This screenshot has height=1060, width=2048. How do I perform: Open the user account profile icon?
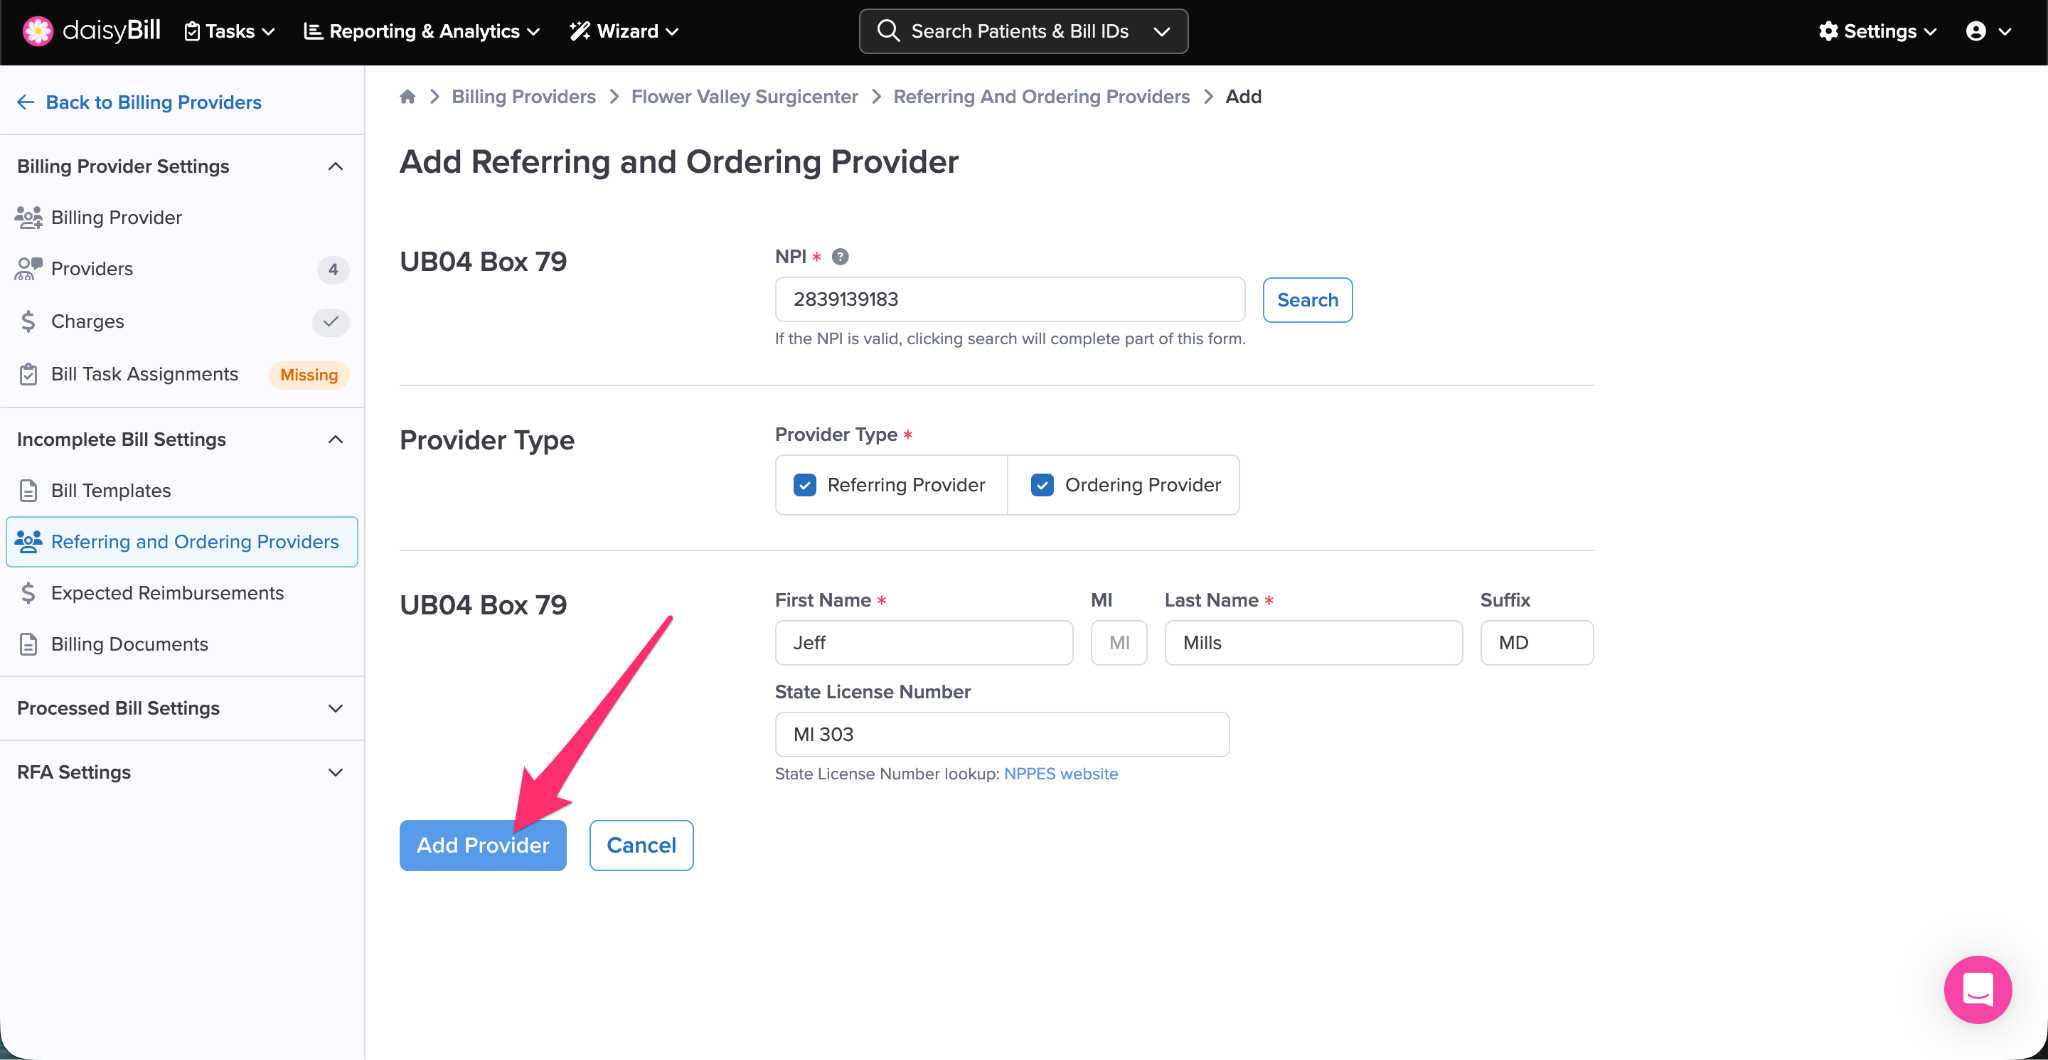point(1976,31)
